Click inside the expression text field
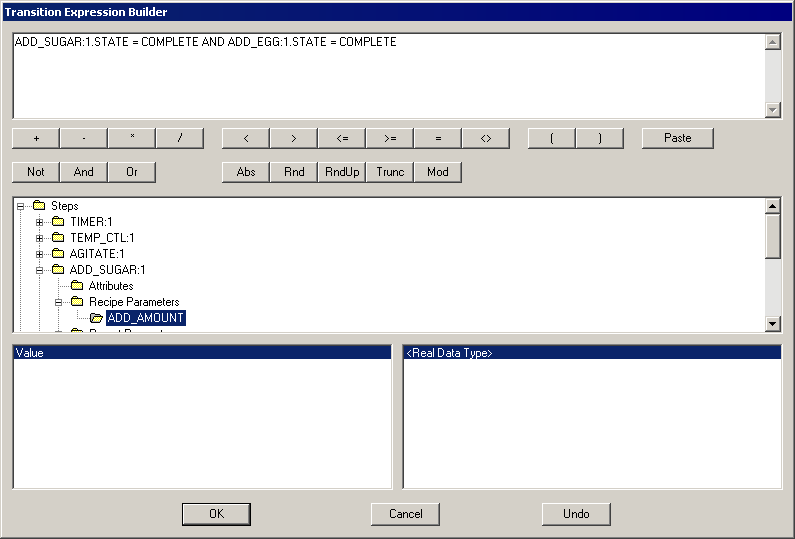The height and width of the screenshot is (539, 795). (x=388, y=80)
